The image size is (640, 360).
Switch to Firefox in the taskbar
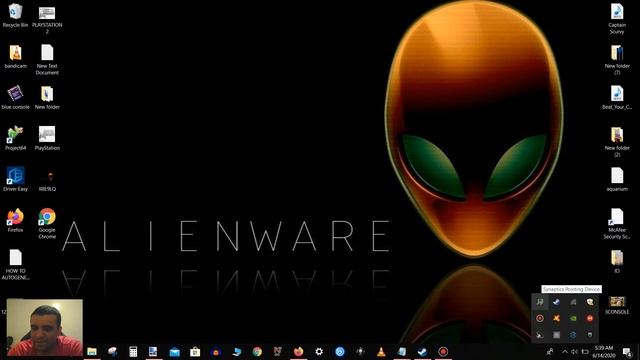pos(298,351)
